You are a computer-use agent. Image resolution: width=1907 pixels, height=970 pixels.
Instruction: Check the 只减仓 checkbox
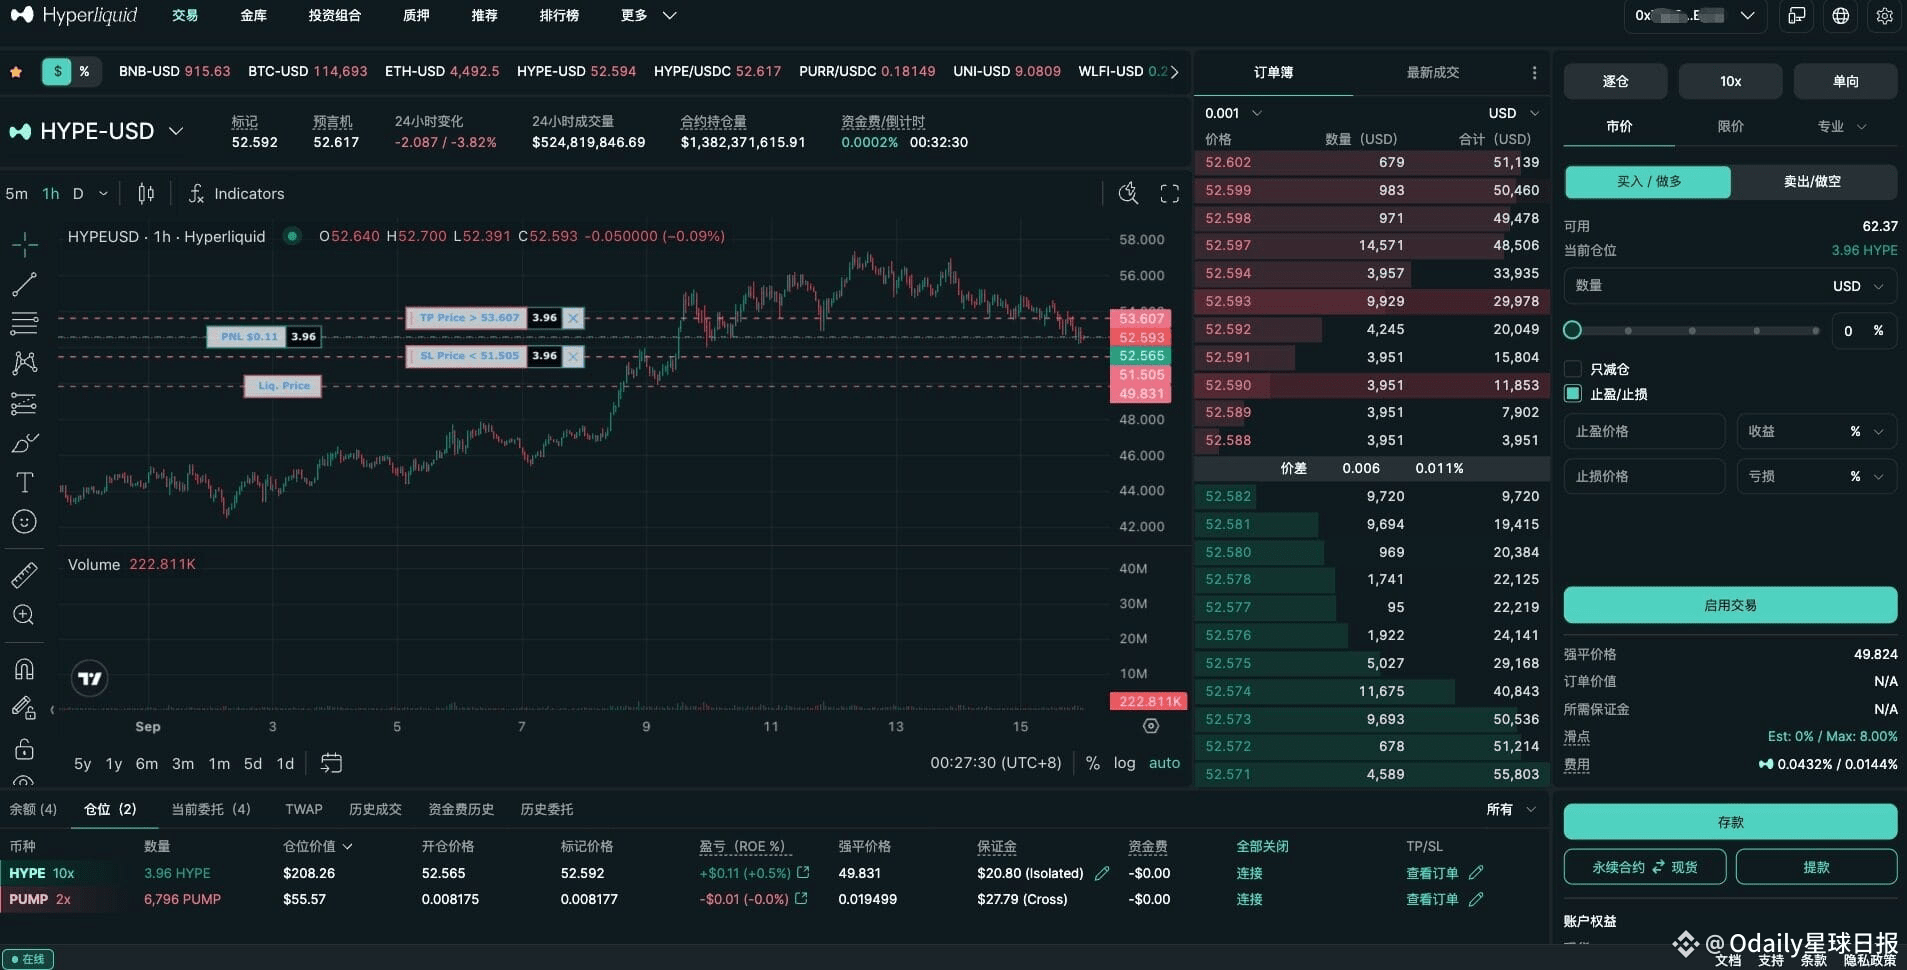1573,369
